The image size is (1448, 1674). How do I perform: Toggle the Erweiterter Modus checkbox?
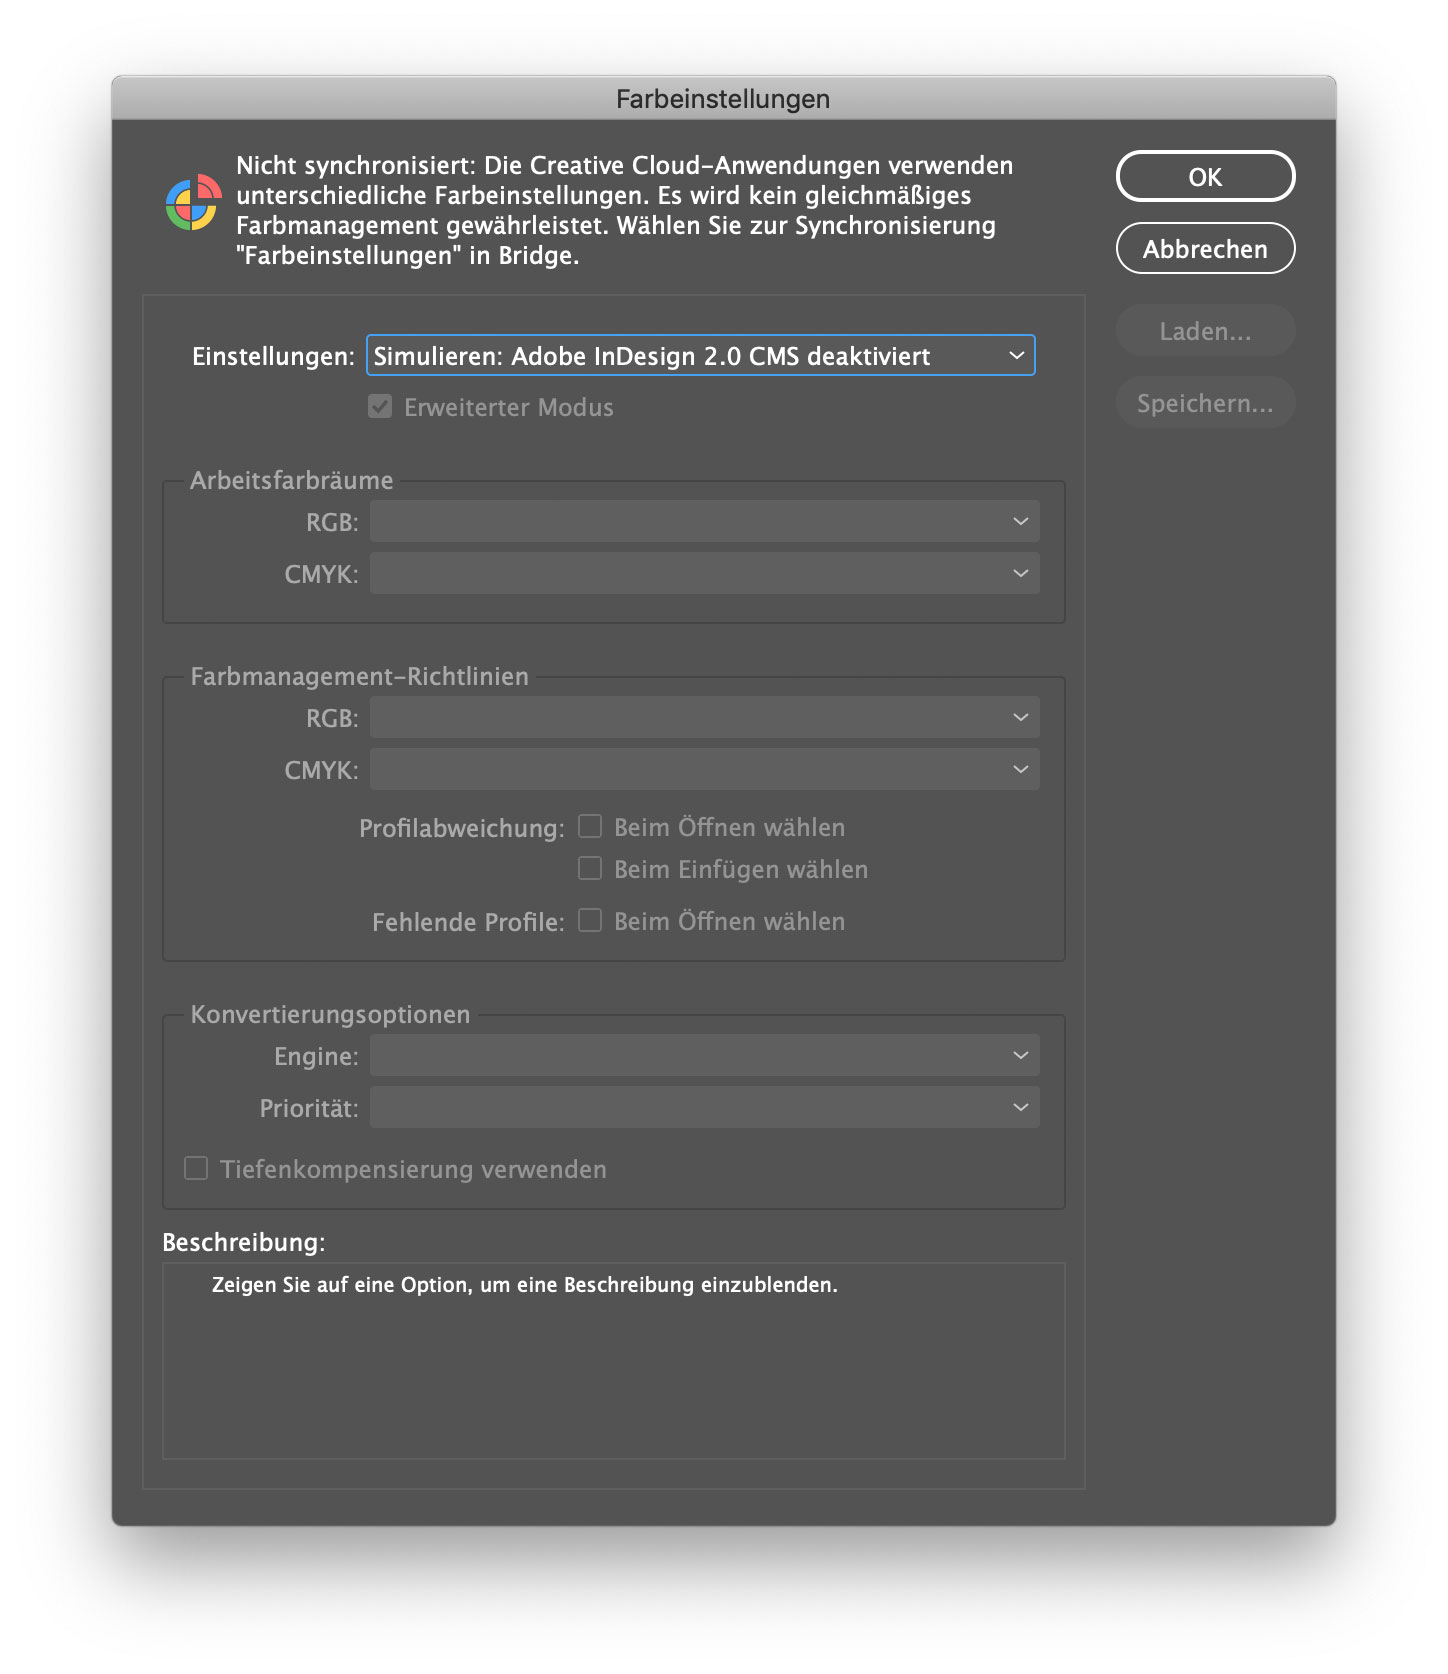[380, 407]
